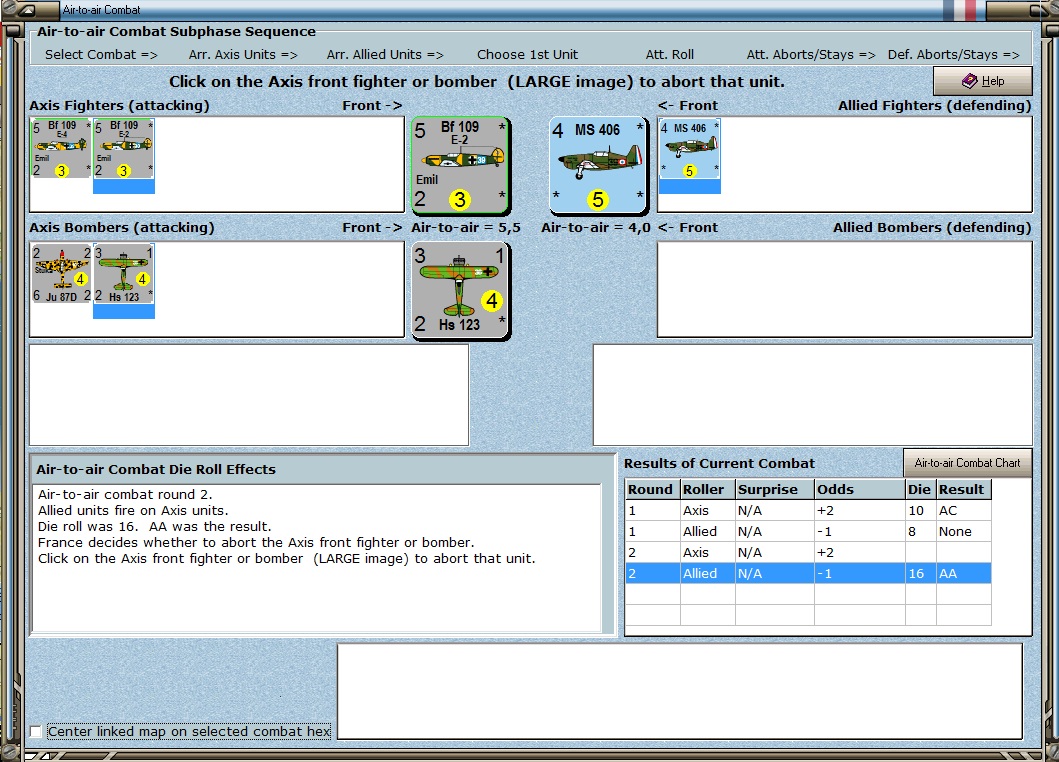1059x762 pixels.
Task: Select small Ju 87D bomber counter
Action: [61, 274]
